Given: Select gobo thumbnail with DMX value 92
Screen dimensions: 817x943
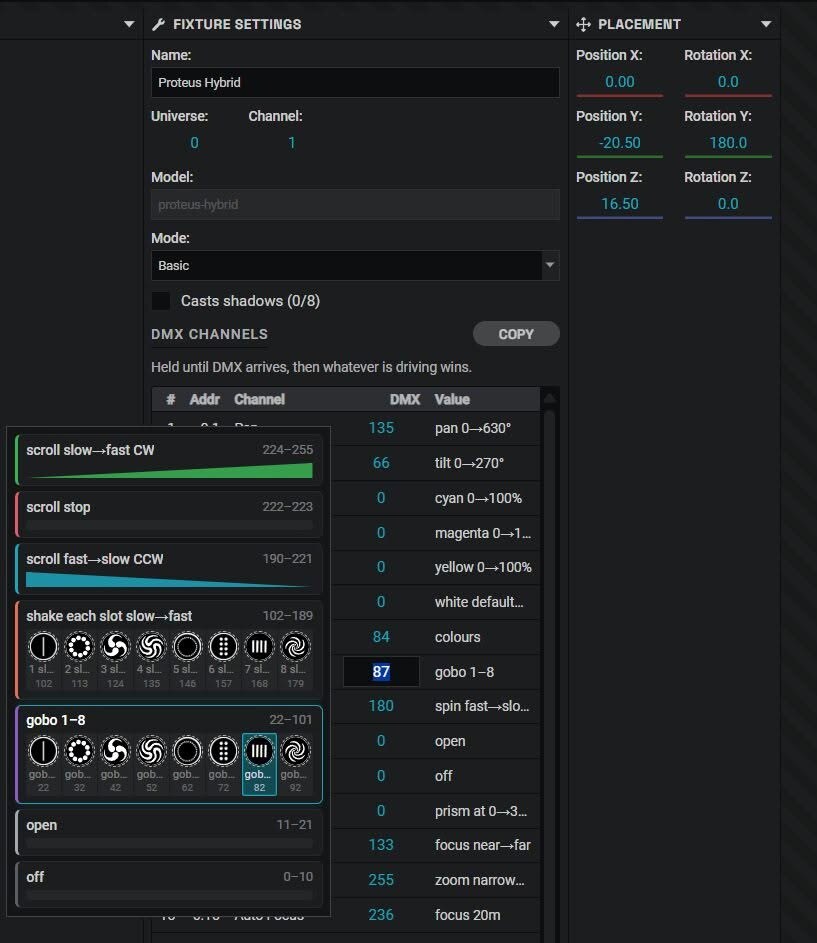Looking at the screenshot, I should [x=295, y=764].
